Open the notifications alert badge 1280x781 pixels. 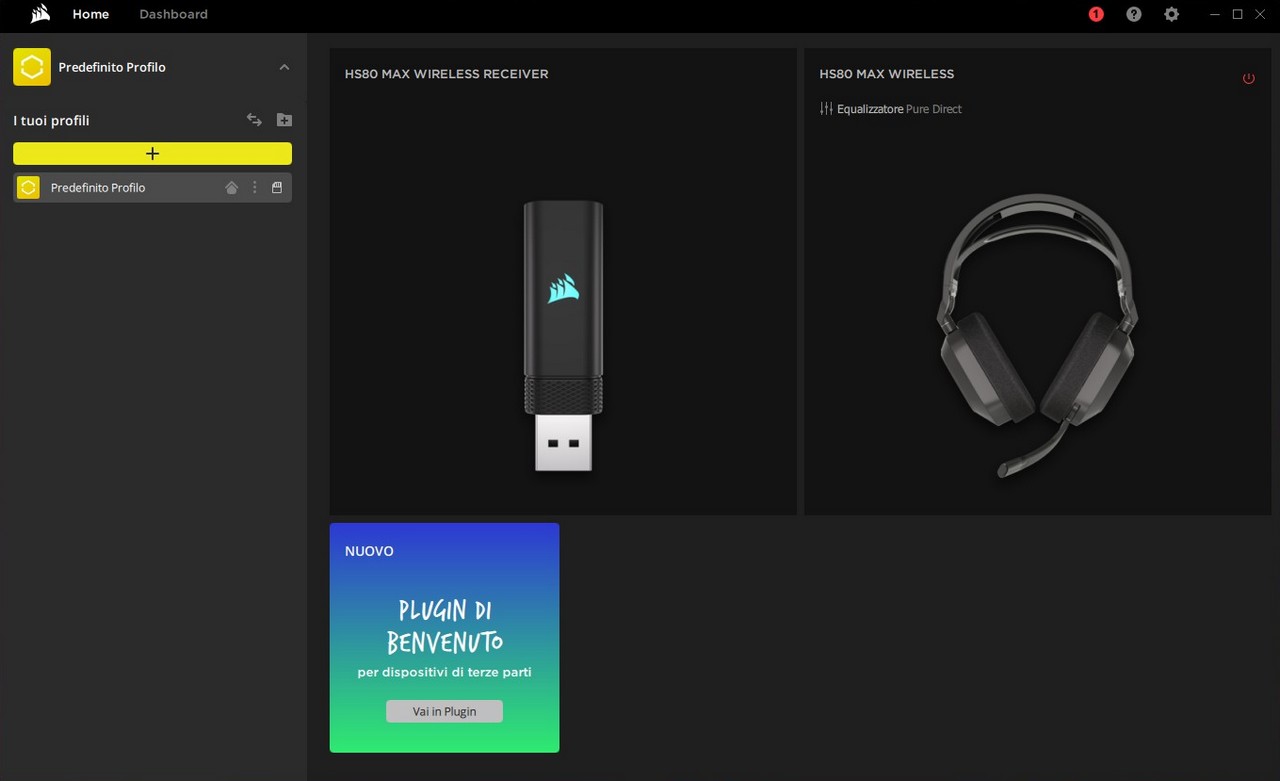(1096, 15)
